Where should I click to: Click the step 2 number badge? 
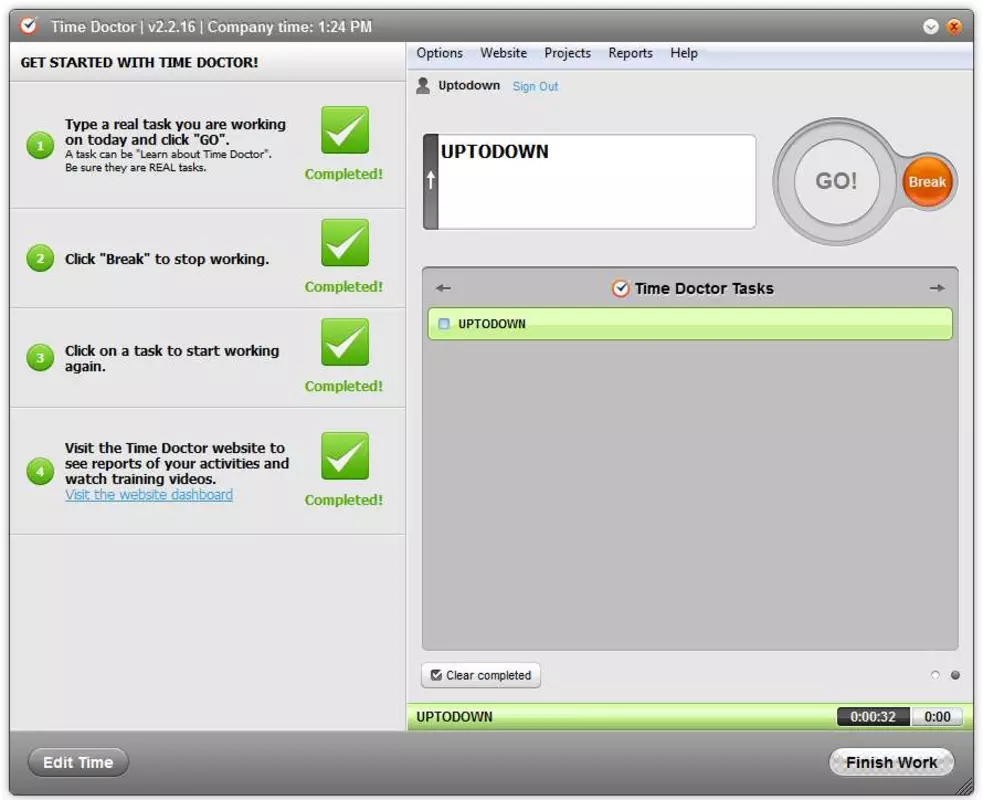40,258
